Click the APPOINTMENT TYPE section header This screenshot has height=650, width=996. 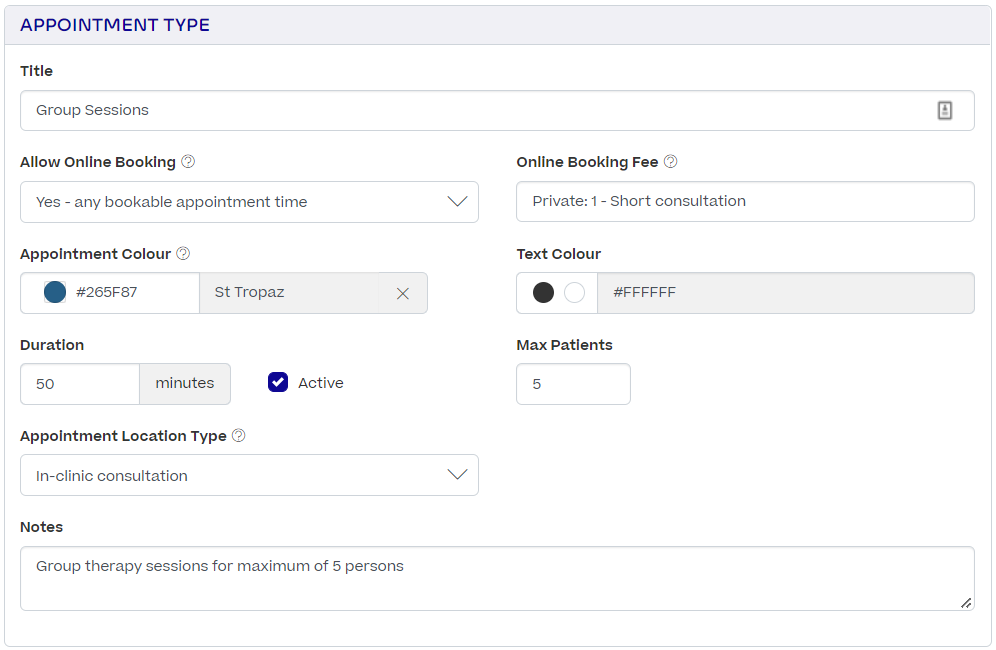coord(116,24)
